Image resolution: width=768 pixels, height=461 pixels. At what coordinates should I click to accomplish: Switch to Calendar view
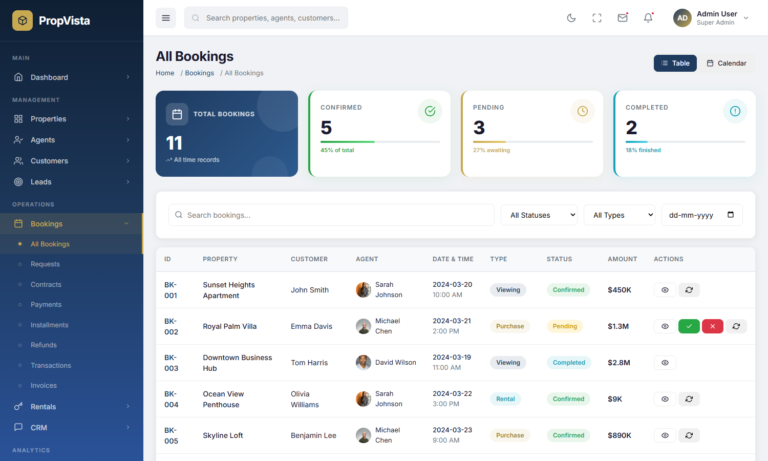click(726, 63)
